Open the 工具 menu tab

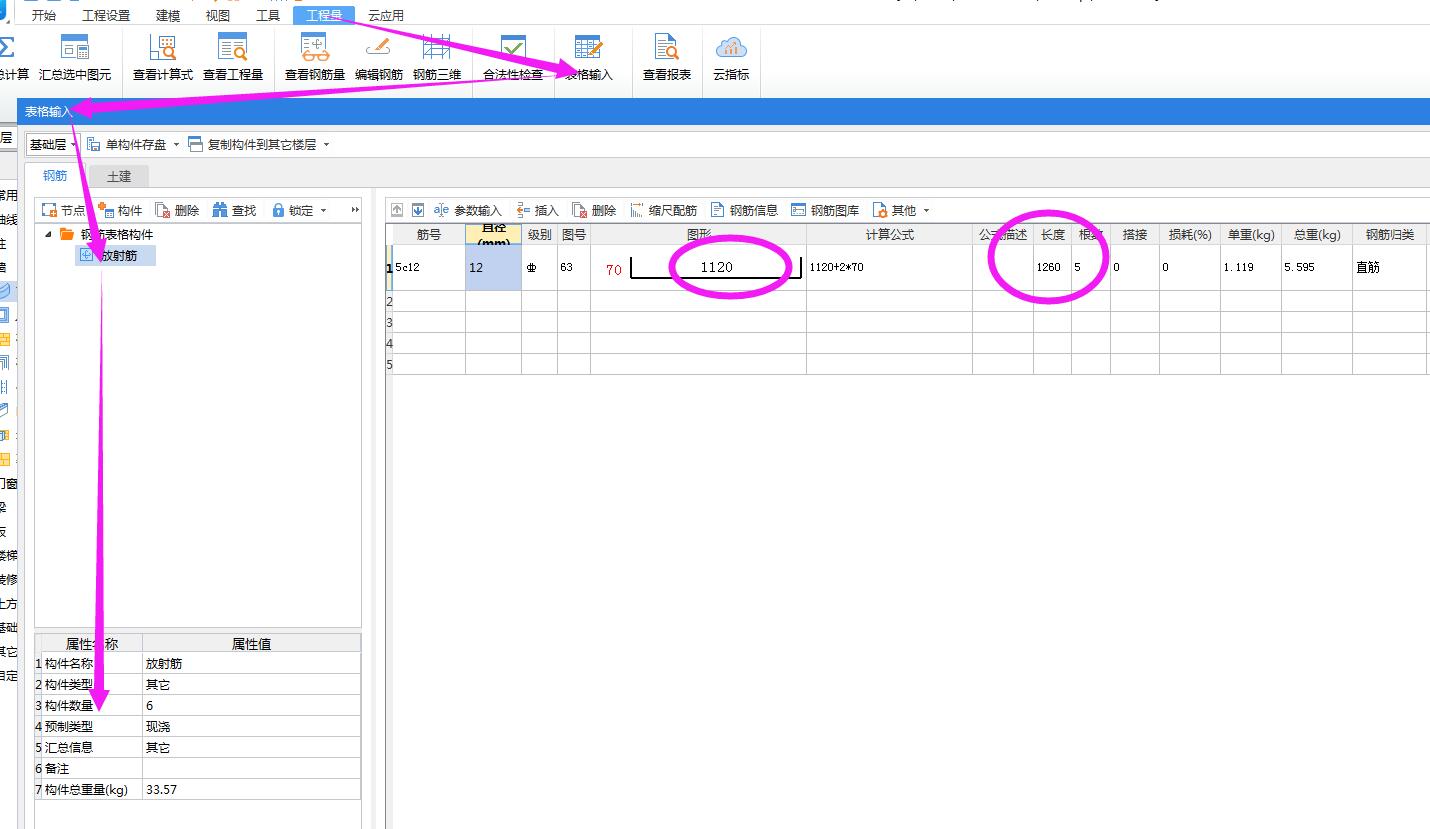pos(268,15)
